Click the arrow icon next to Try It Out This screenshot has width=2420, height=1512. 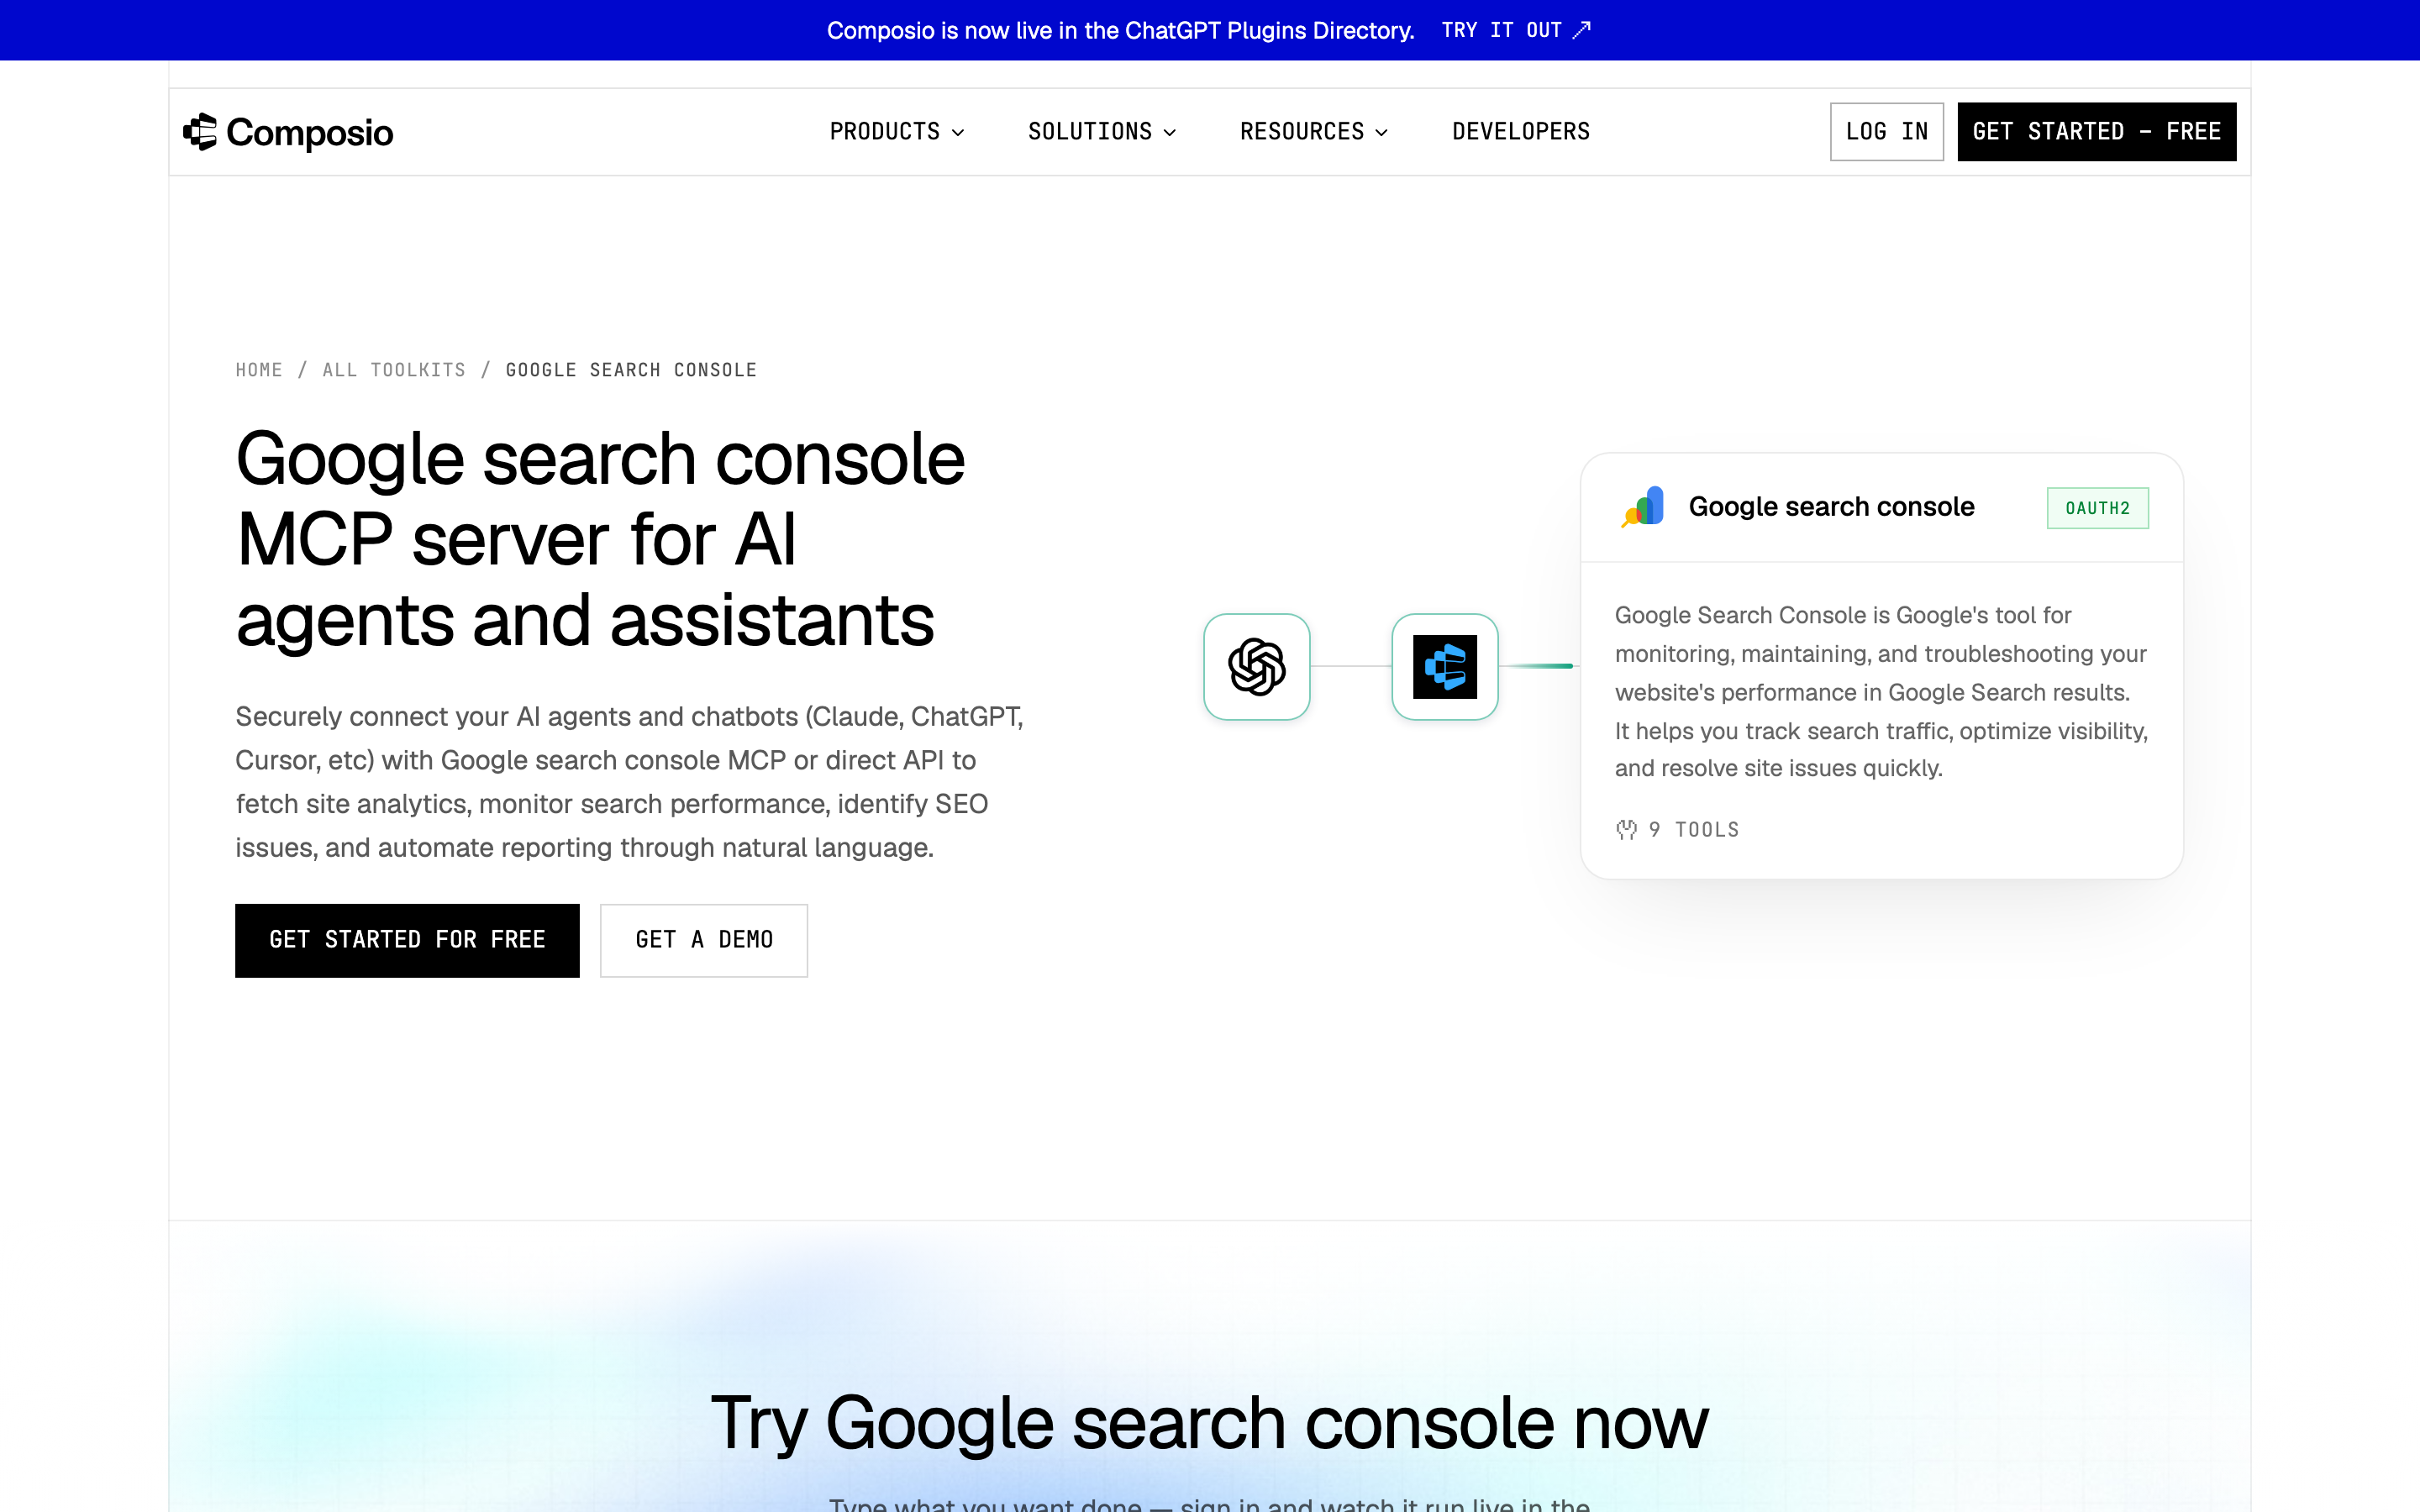[1581, 30]
